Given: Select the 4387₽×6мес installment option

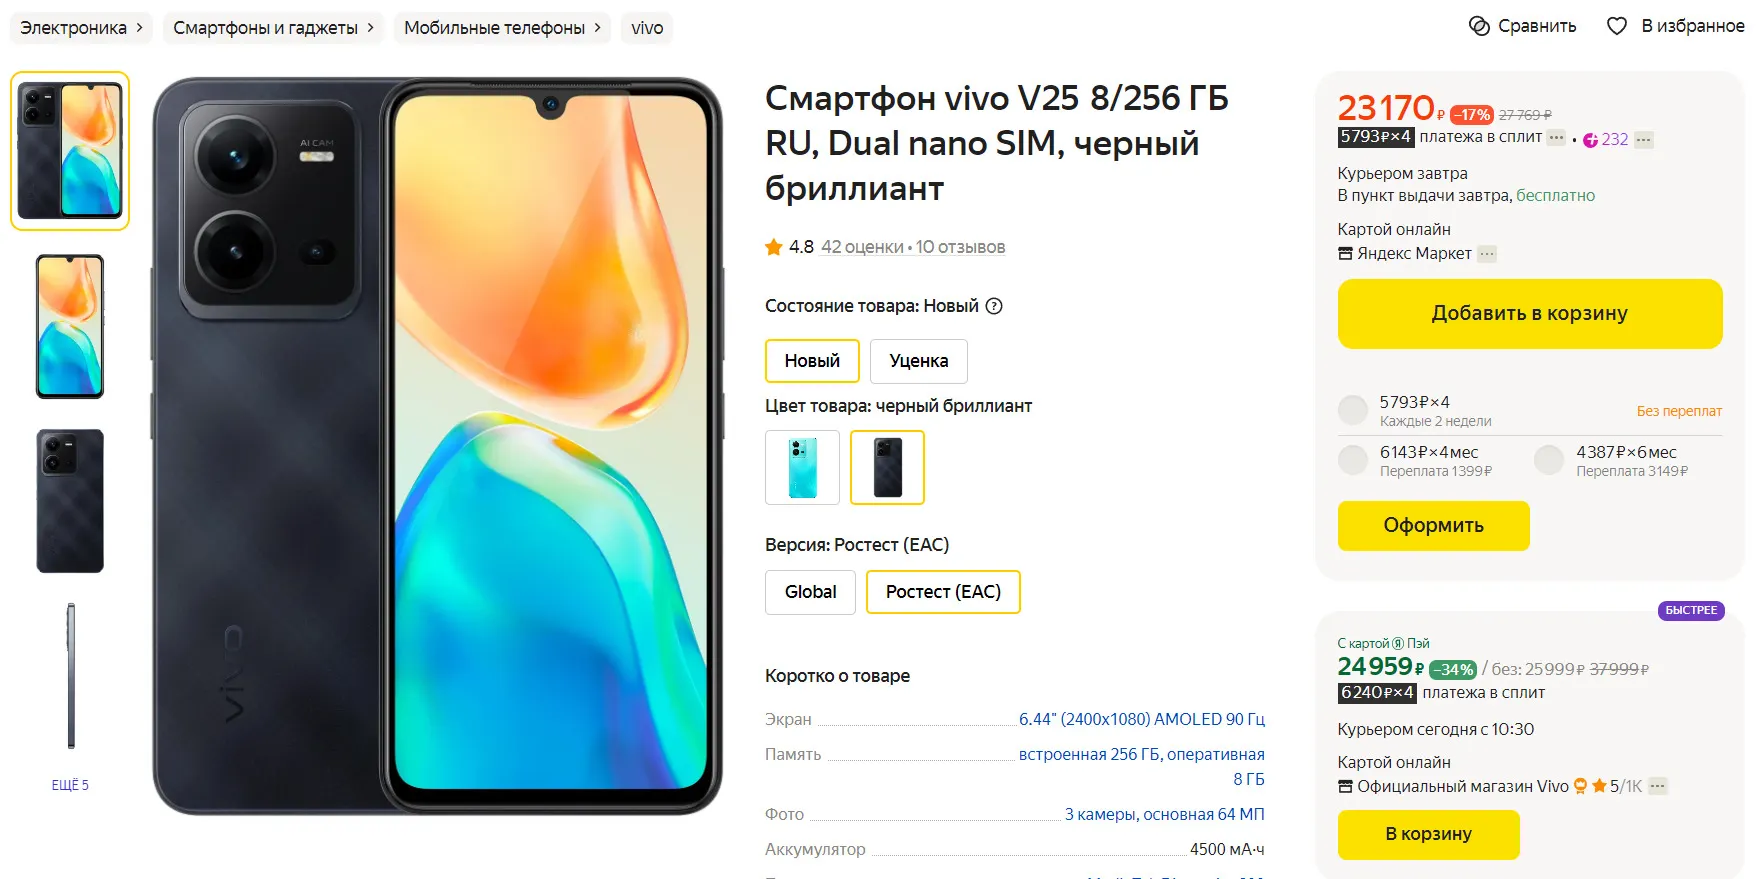Looking at the screenshot, I should 1549,460.
